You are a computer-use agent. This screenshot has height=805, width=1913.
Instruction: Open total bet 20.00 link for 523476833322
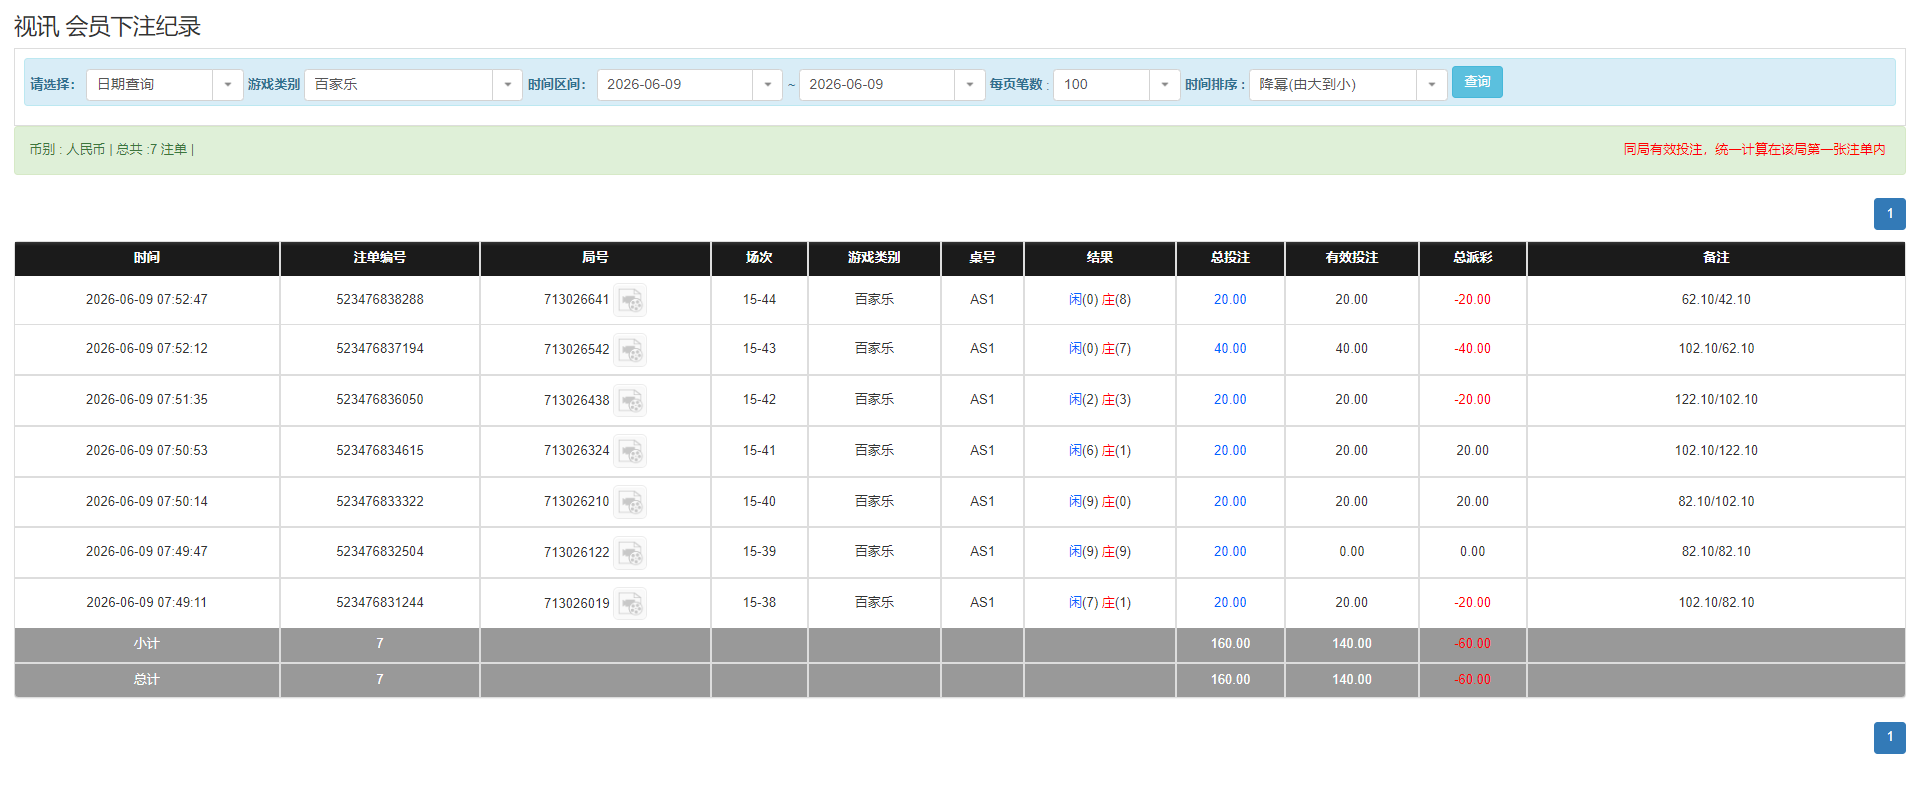tap(1230, 502)
